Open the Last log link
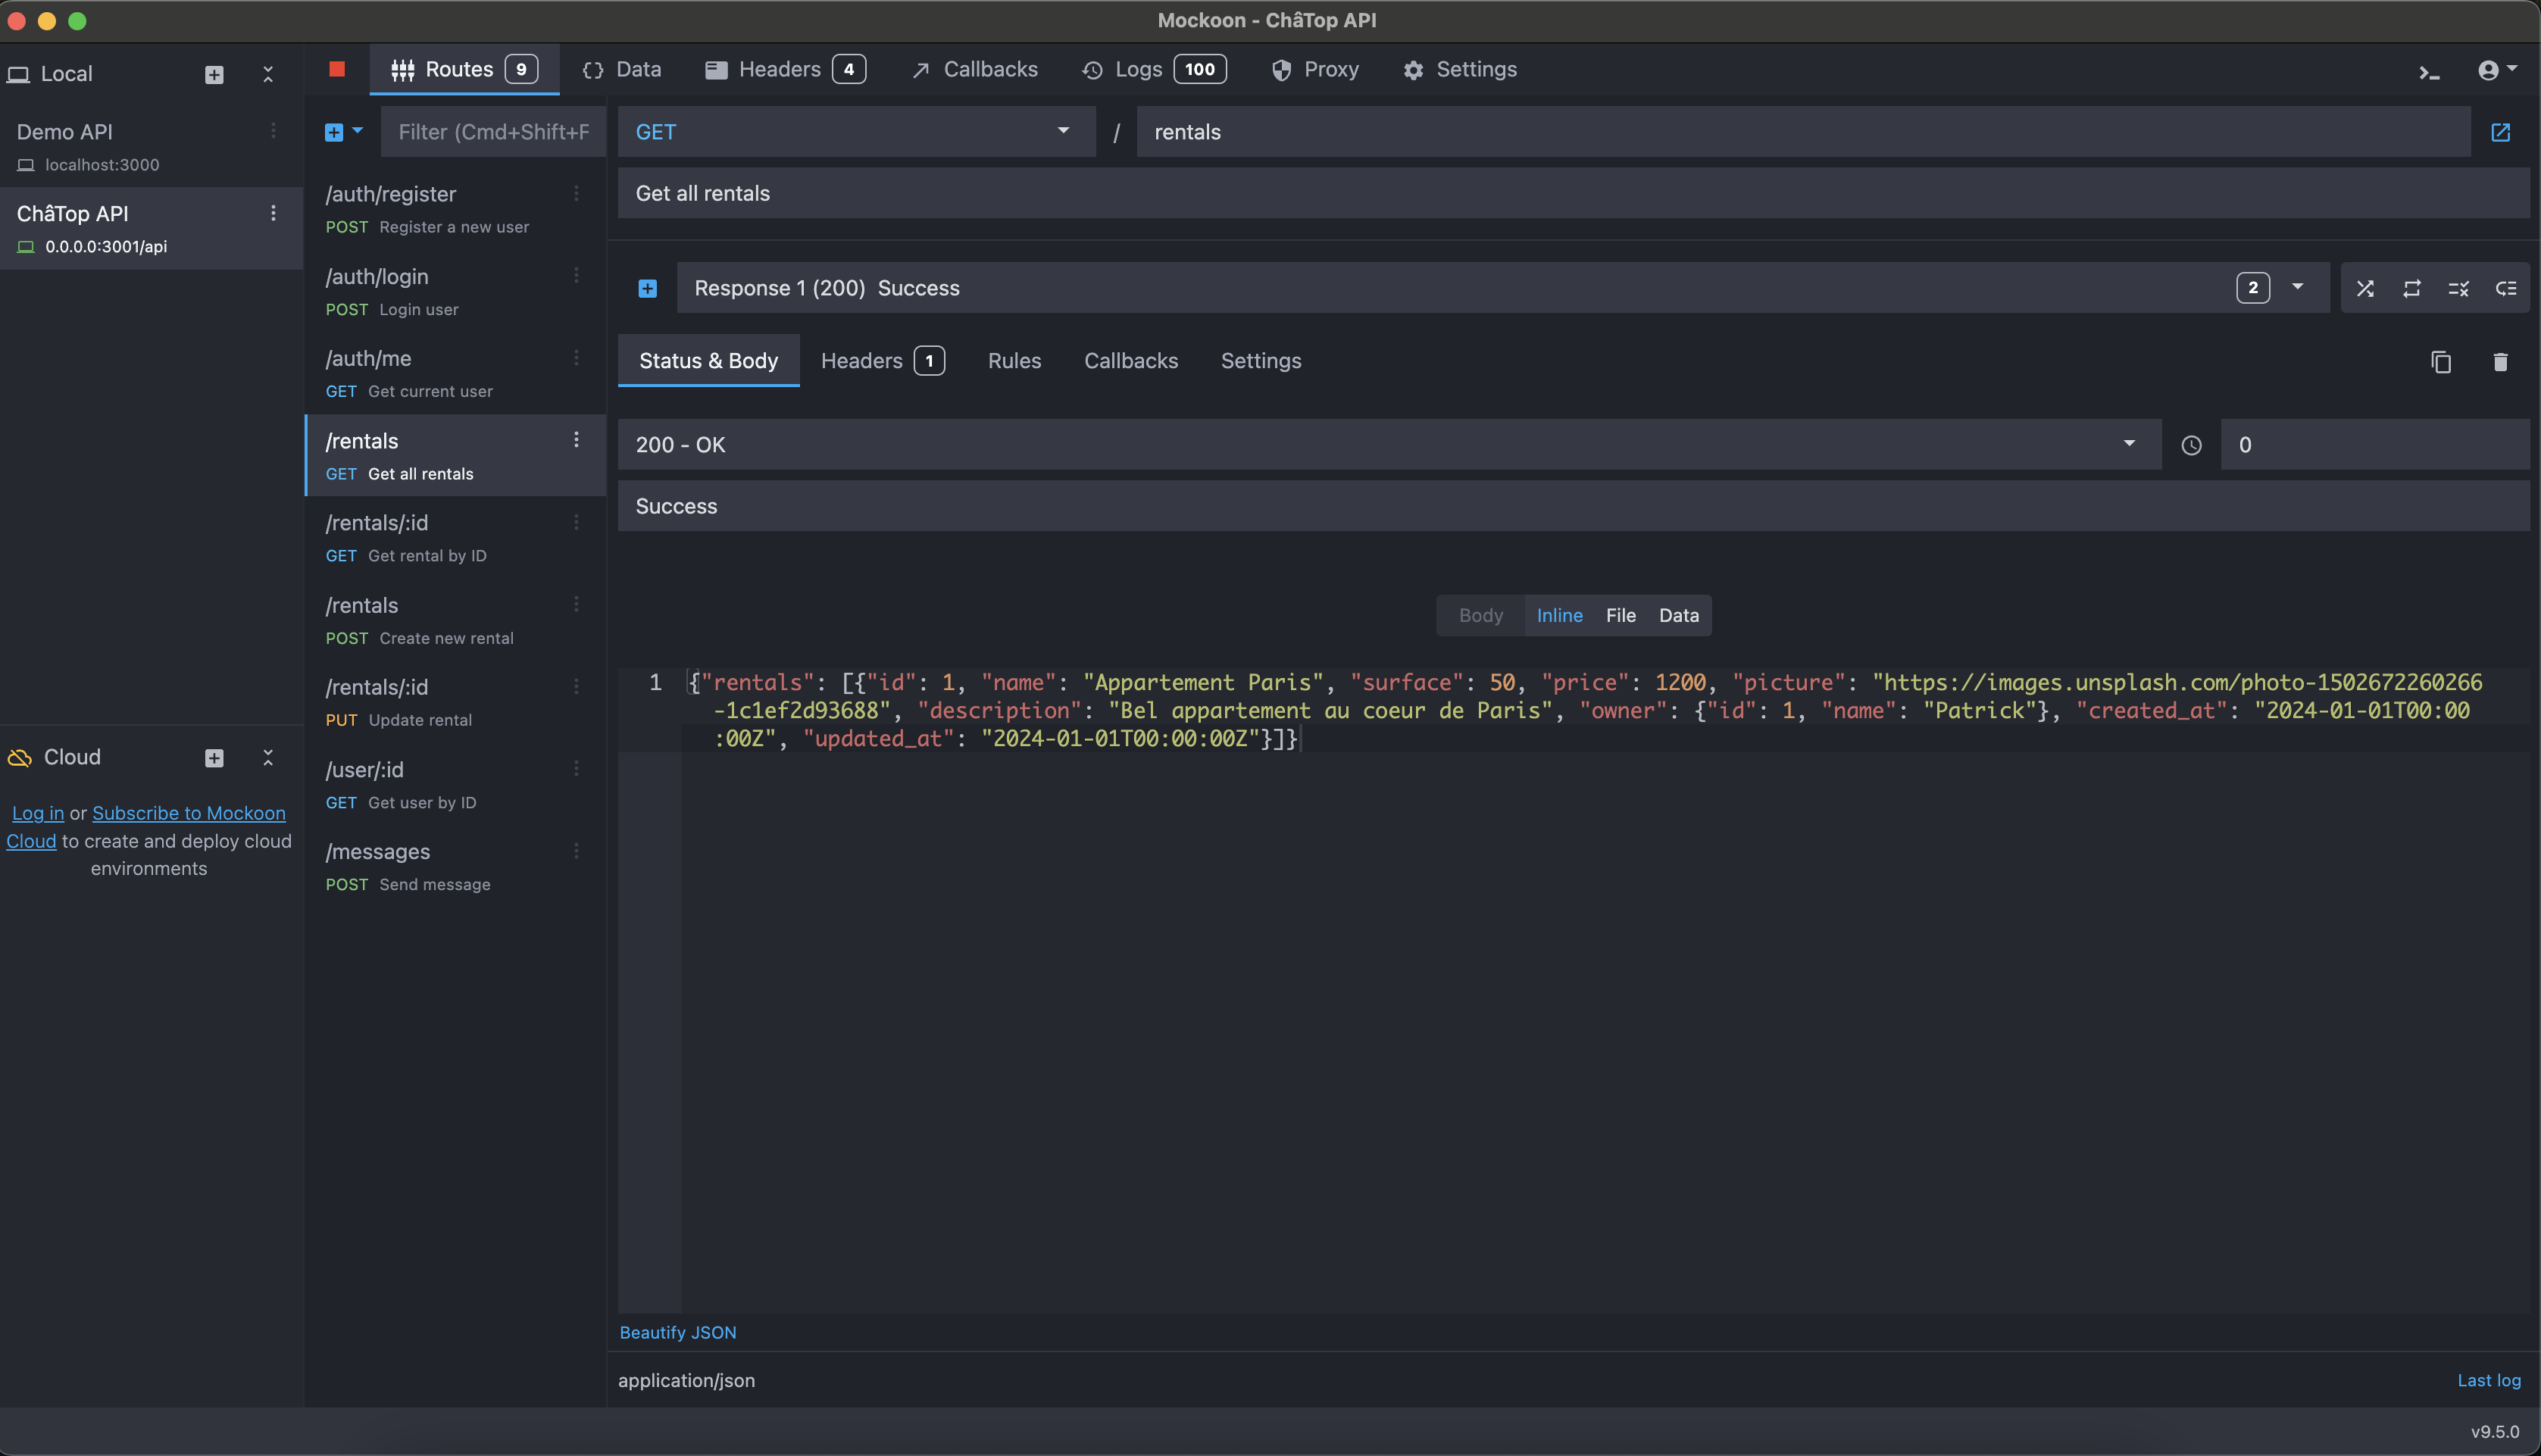The width and height of the screenshot is (2541, 1456). coord(2489,1380)
